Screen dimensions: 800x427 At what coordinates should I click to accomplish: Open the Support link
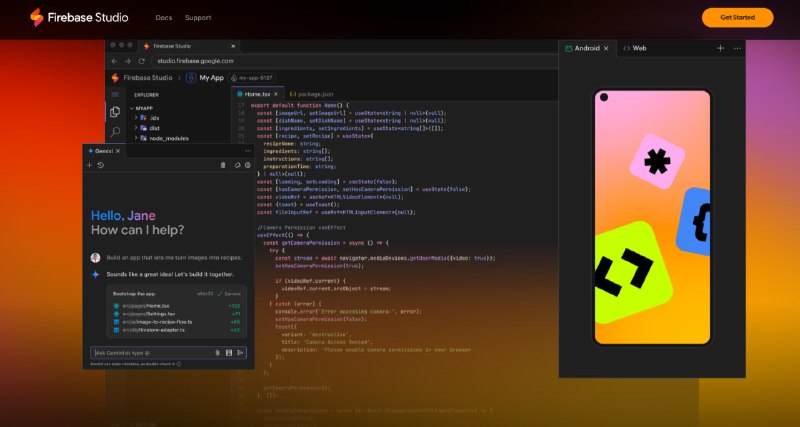198,18
